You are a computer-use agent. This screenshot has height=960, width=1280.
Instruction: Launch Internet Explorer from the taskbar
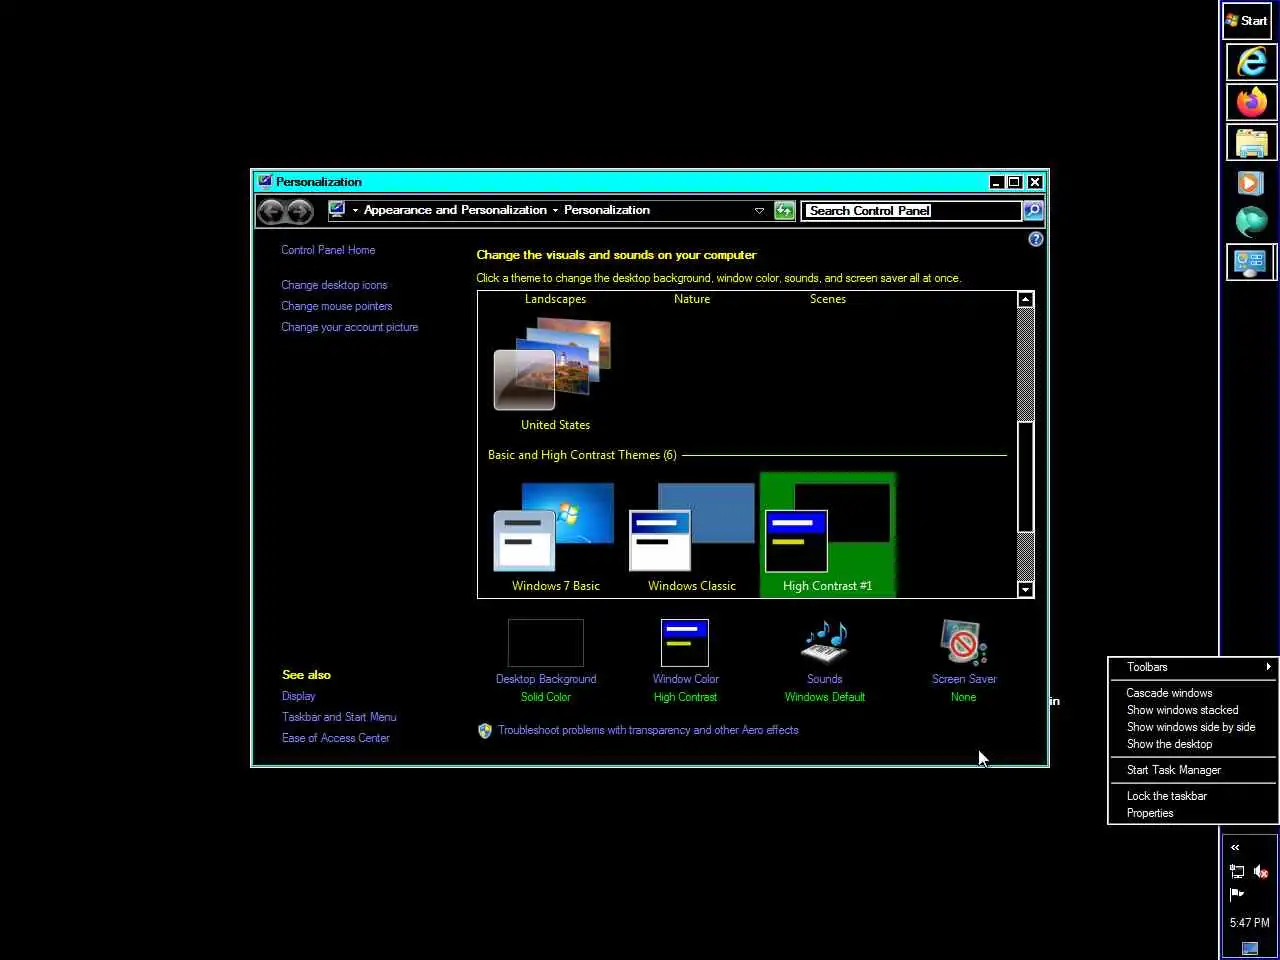point(1251,61)
